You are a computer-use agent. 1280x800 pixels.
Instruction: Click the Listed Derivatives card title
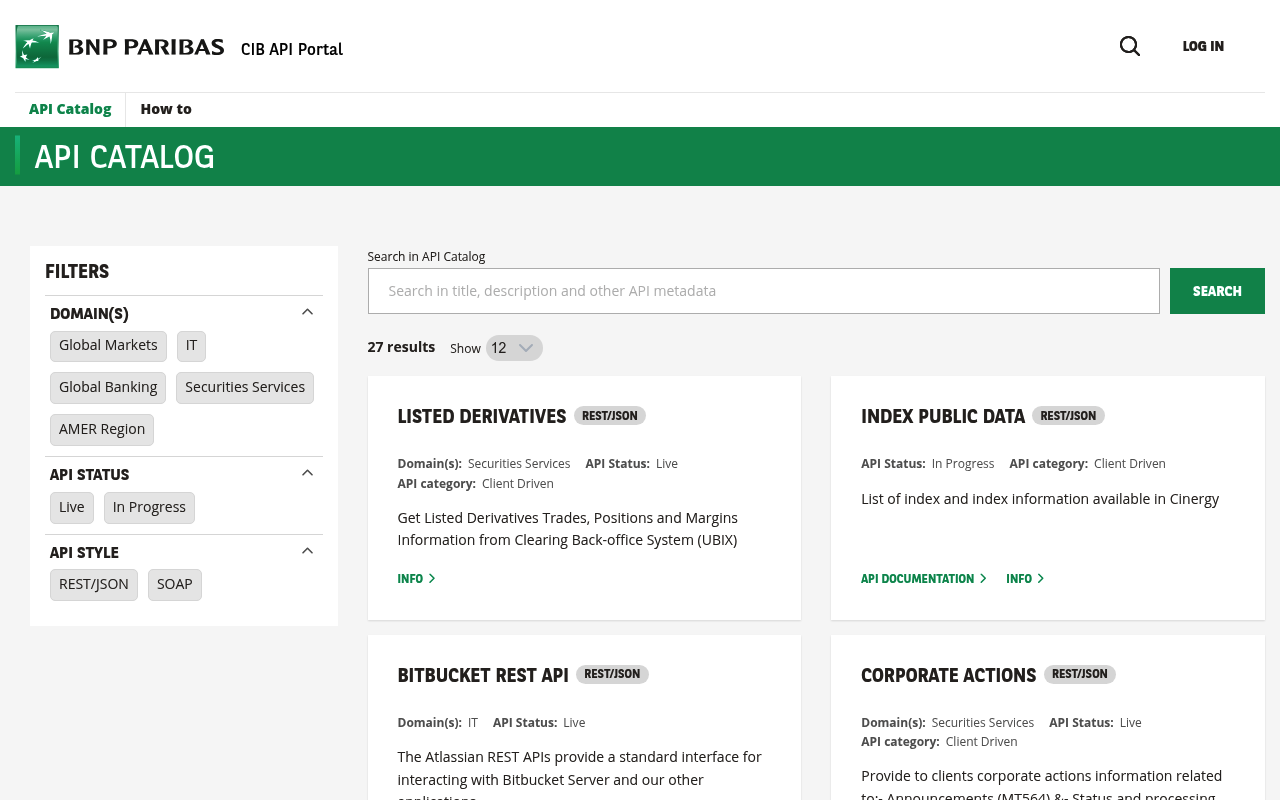(x=482, y=417)
